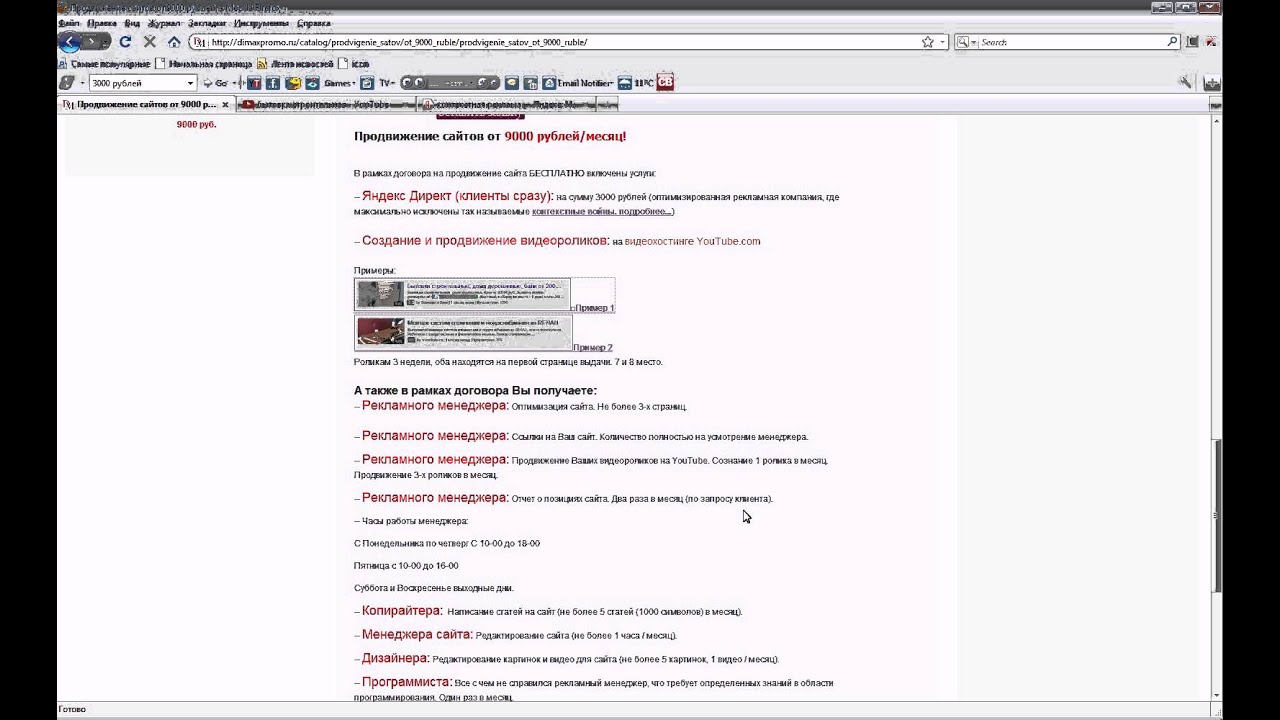Open the 'Инструменты' menu
Screen dimensions: 1280x720
pyautogui.click(x=262, y=23)
